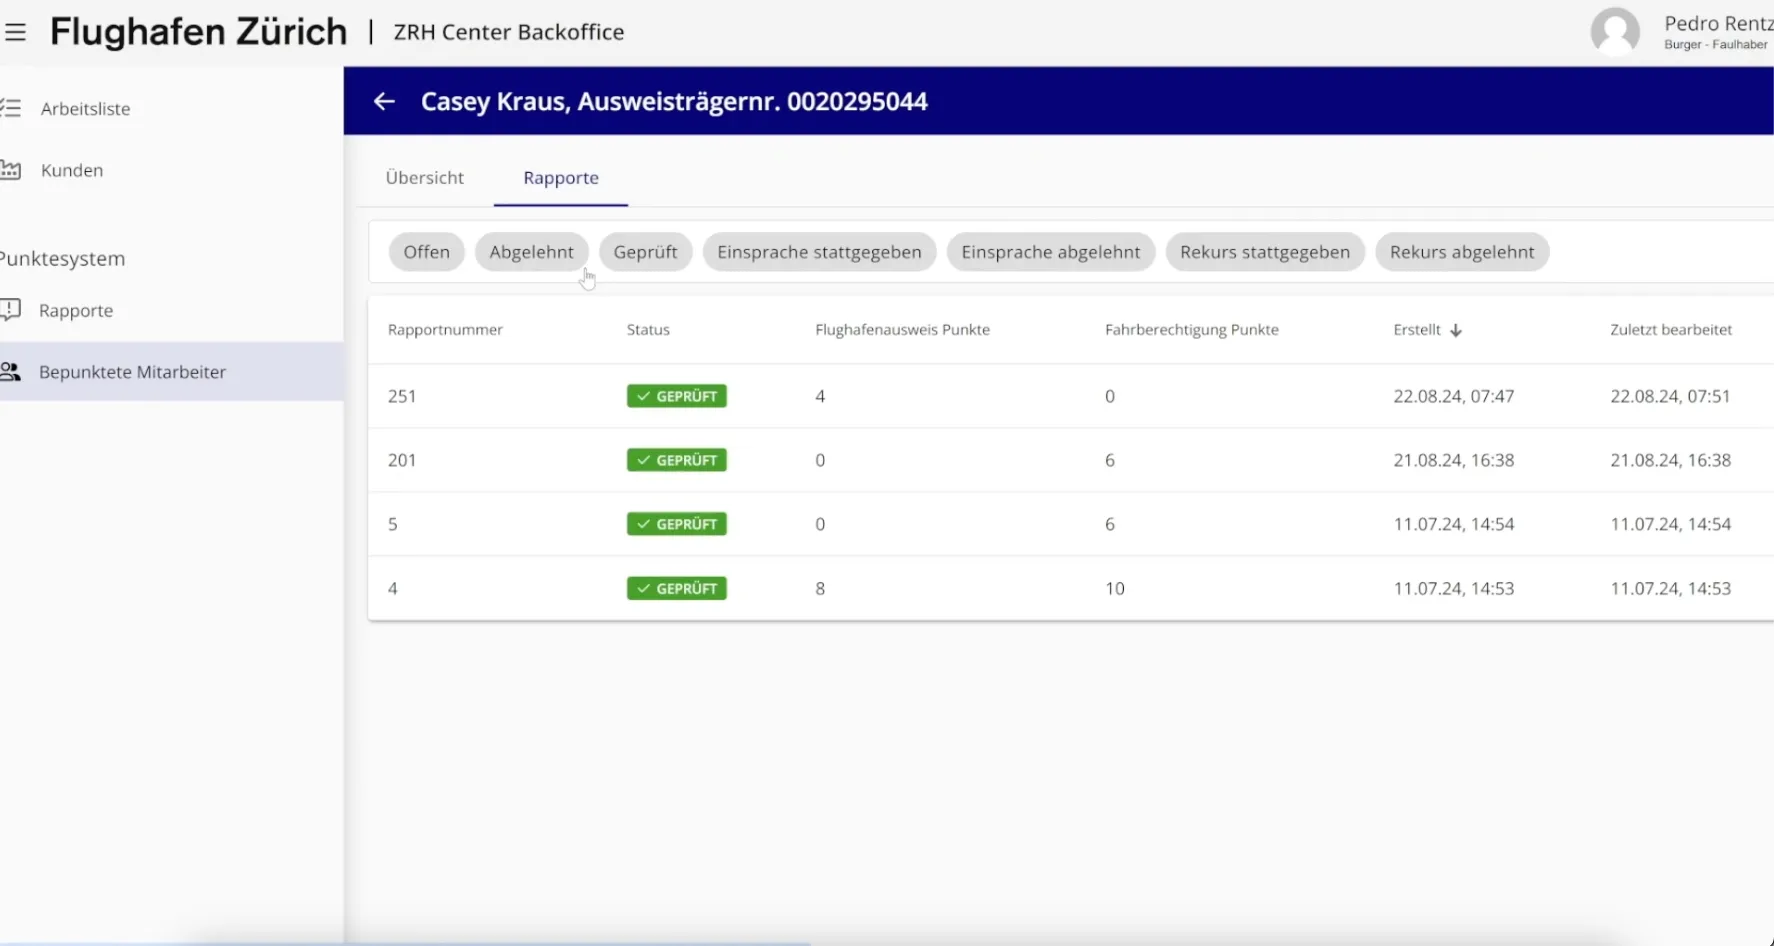The image size is (1774, 946).
Task: Toggle Rekurs abgelehnt filter chip
Action: click(1462, 252)
